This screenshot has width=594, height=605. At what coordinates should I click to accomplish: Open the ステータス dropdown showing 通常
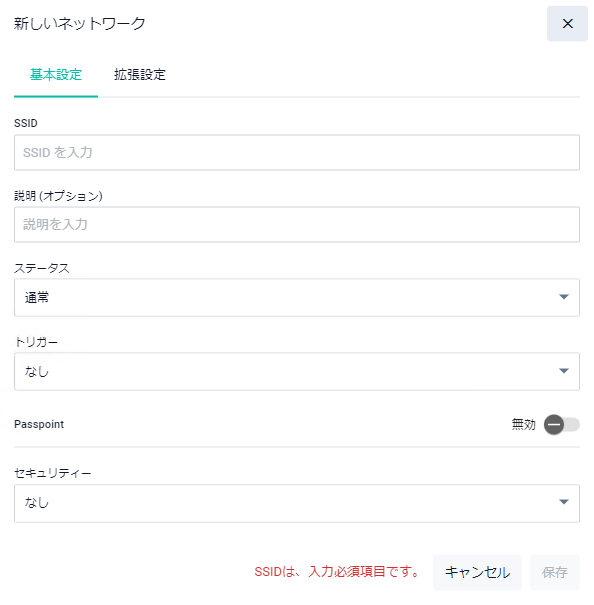tap(297, 297)
